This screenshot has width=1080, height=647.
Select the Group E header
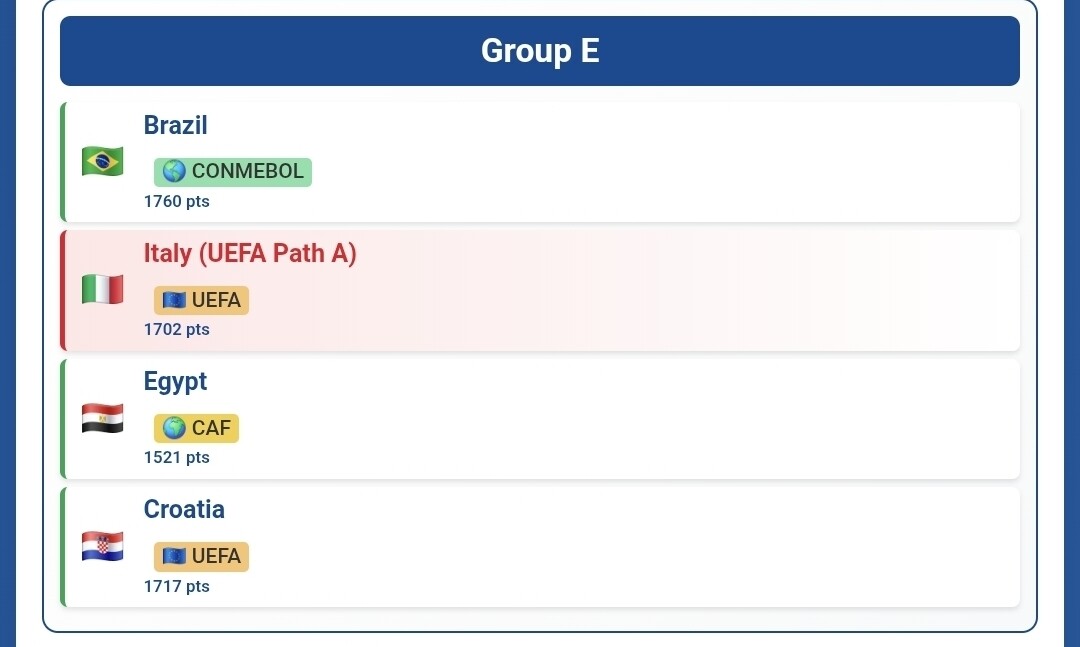click(540, 51)
